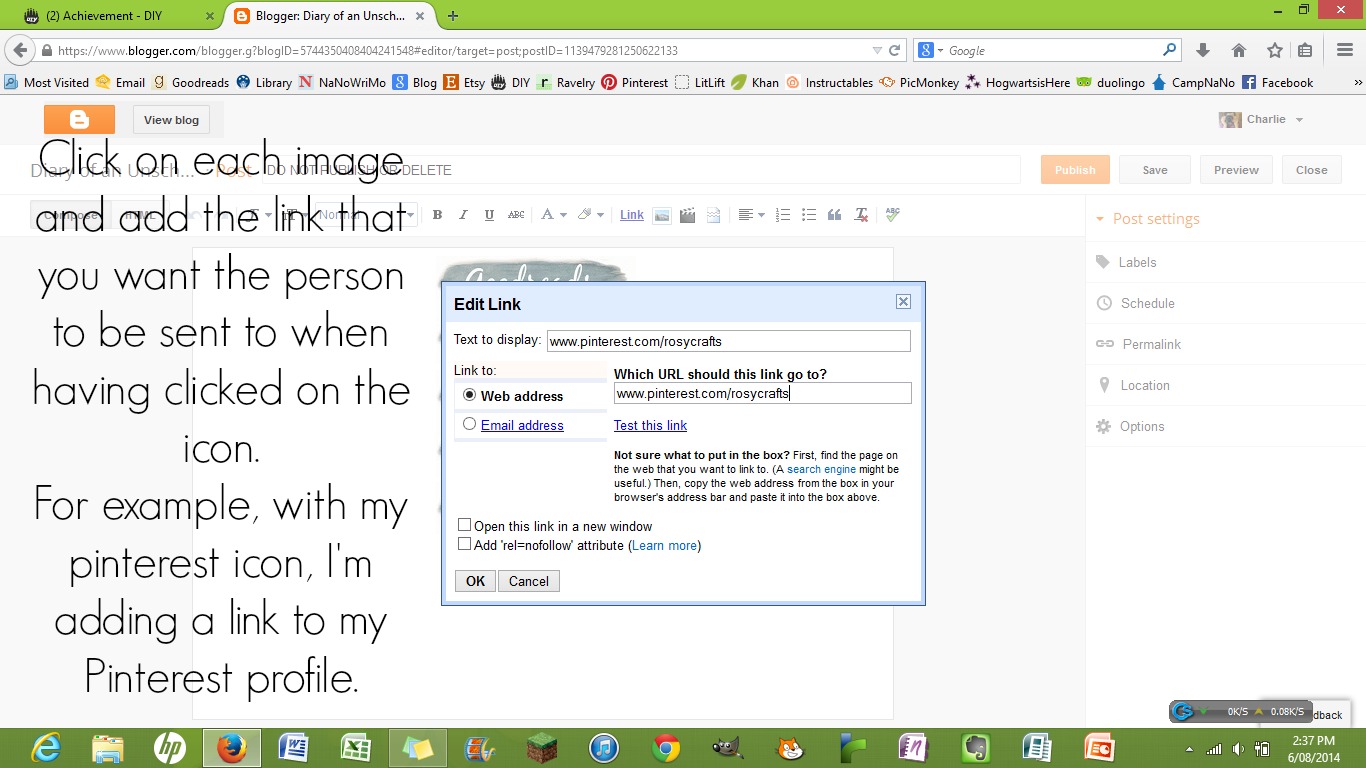Open Minecraft from the taskbar
Screen dimensions: 1366x768
coord(542,748)
